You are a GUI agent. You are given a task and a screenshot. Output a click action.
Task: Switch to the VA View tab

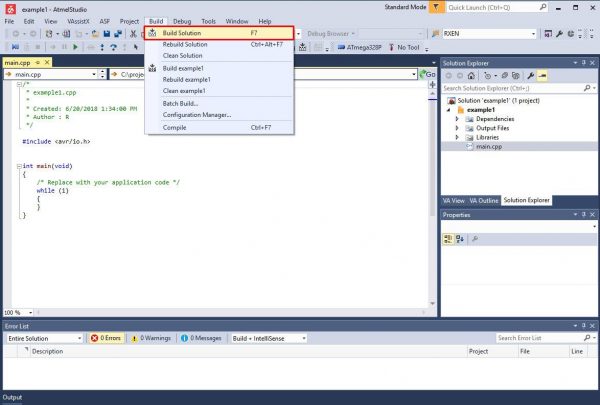click(454, 200)
